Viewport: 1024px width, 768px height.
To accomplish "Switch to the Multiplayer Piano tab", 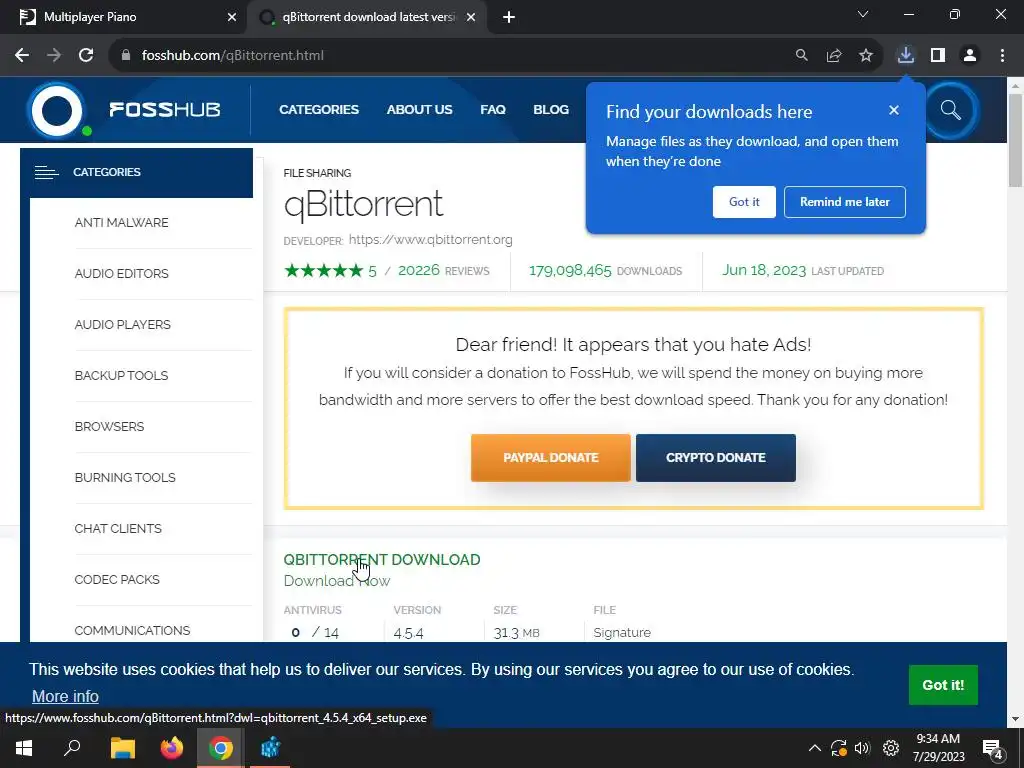I will [x=124, y=18].
